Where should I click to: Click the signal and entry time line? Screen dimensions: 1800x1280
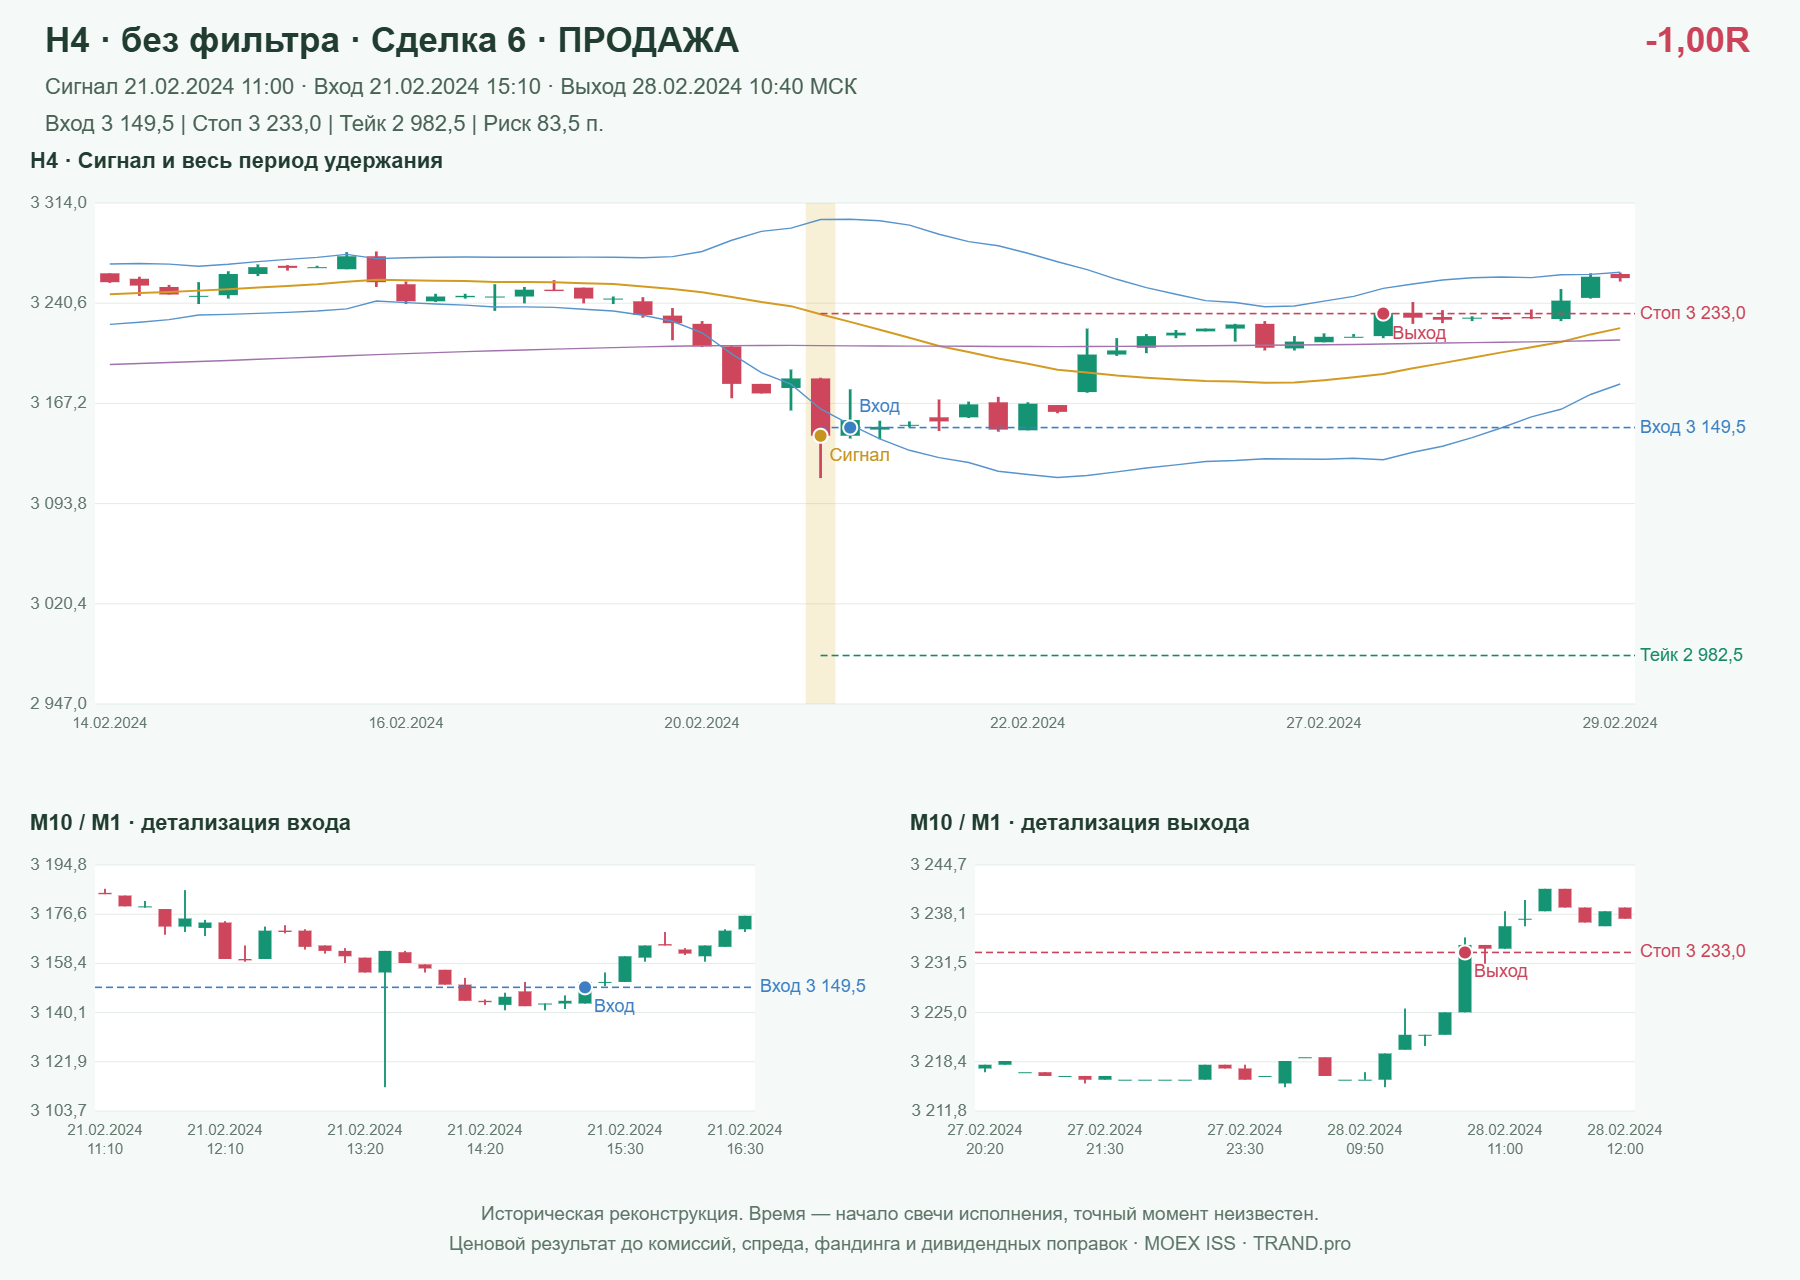click(451, 87)
